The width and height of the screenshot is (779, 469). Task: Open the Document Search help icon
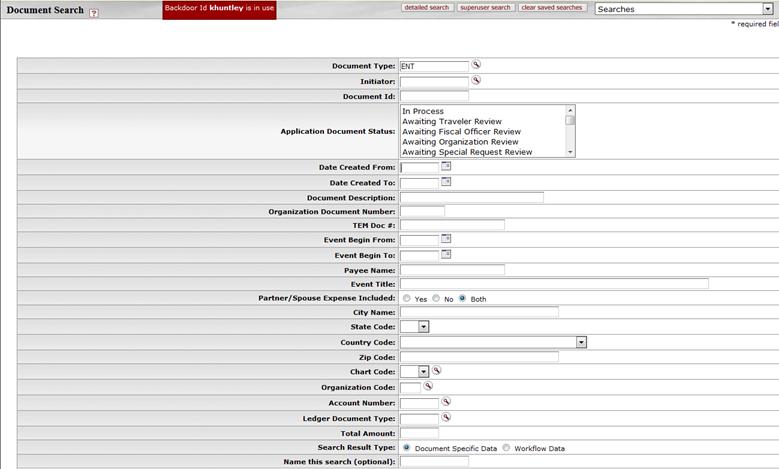click(93, 13)
